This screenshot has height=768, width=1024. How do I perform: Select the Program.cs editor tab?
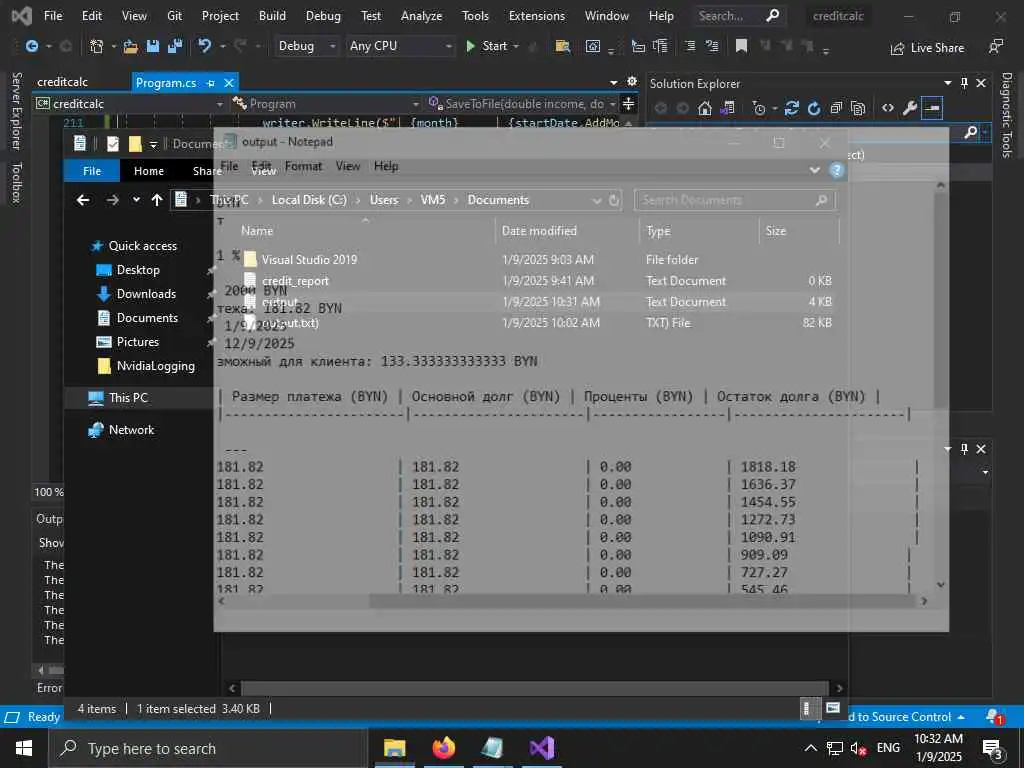pos(166,83)
